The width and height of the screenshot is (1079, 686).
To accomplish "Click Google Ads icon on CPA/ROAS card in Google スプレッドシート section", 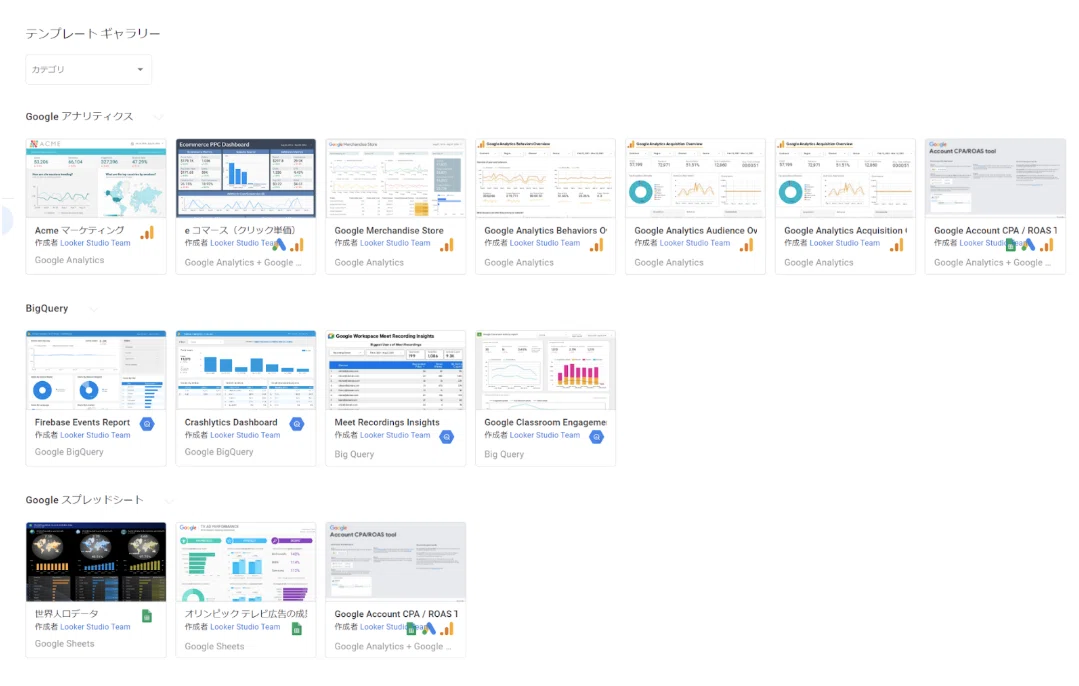I will pyautogui.click(x=429, y=628).
